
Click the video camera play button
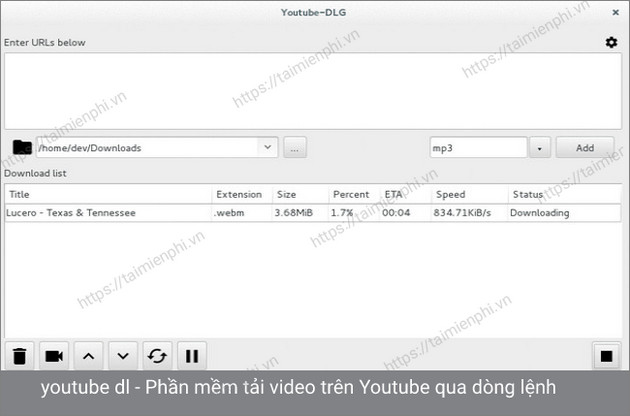pos(54,356)
